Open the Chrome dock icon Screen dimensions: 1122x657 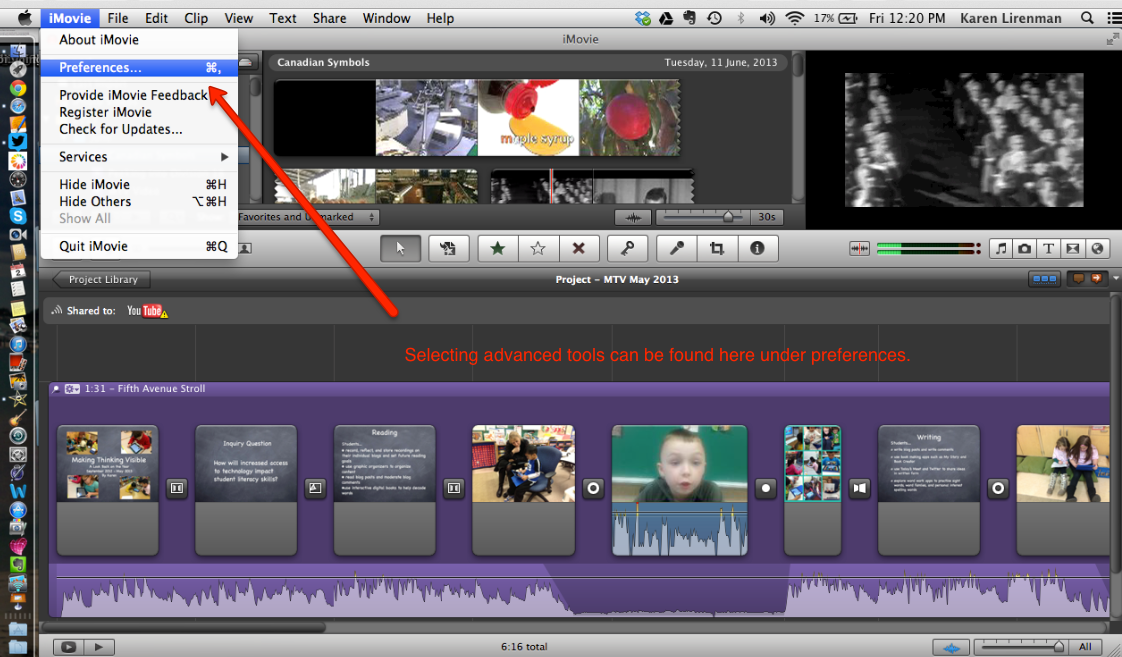18,88
